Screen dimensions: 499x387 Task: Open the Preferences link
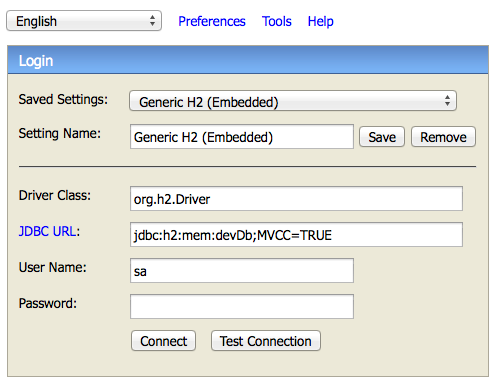click(x=212, y=21)
